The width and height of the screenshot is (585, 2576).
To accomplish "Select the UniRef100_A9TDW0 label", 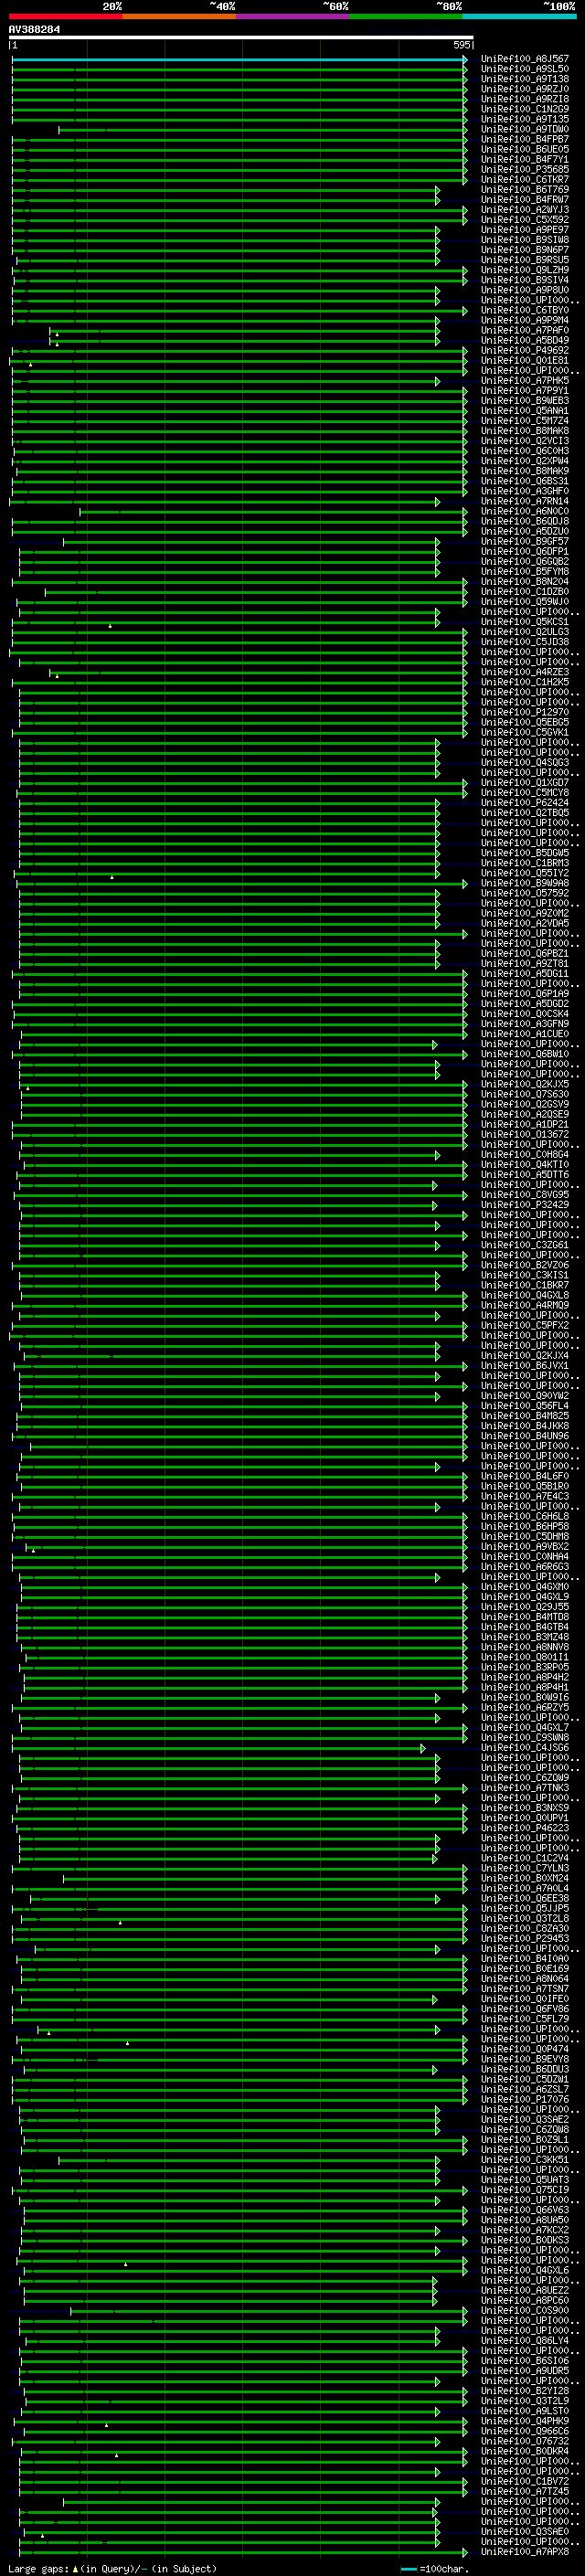I will click(524, 129).
